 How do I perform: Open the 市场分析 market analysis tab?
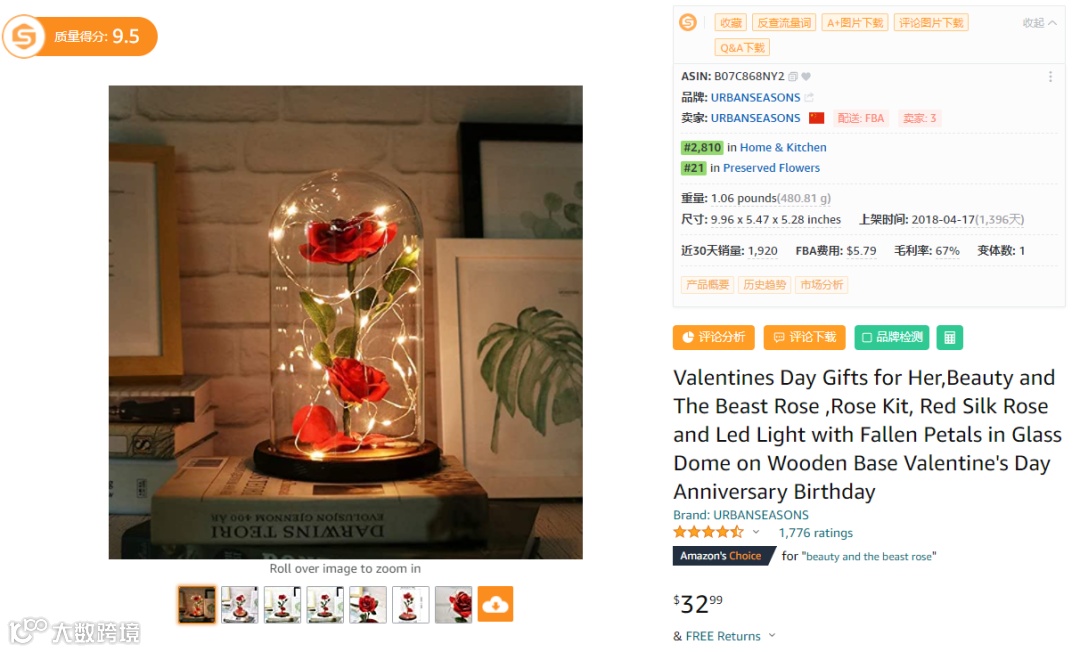click(822, 285)
